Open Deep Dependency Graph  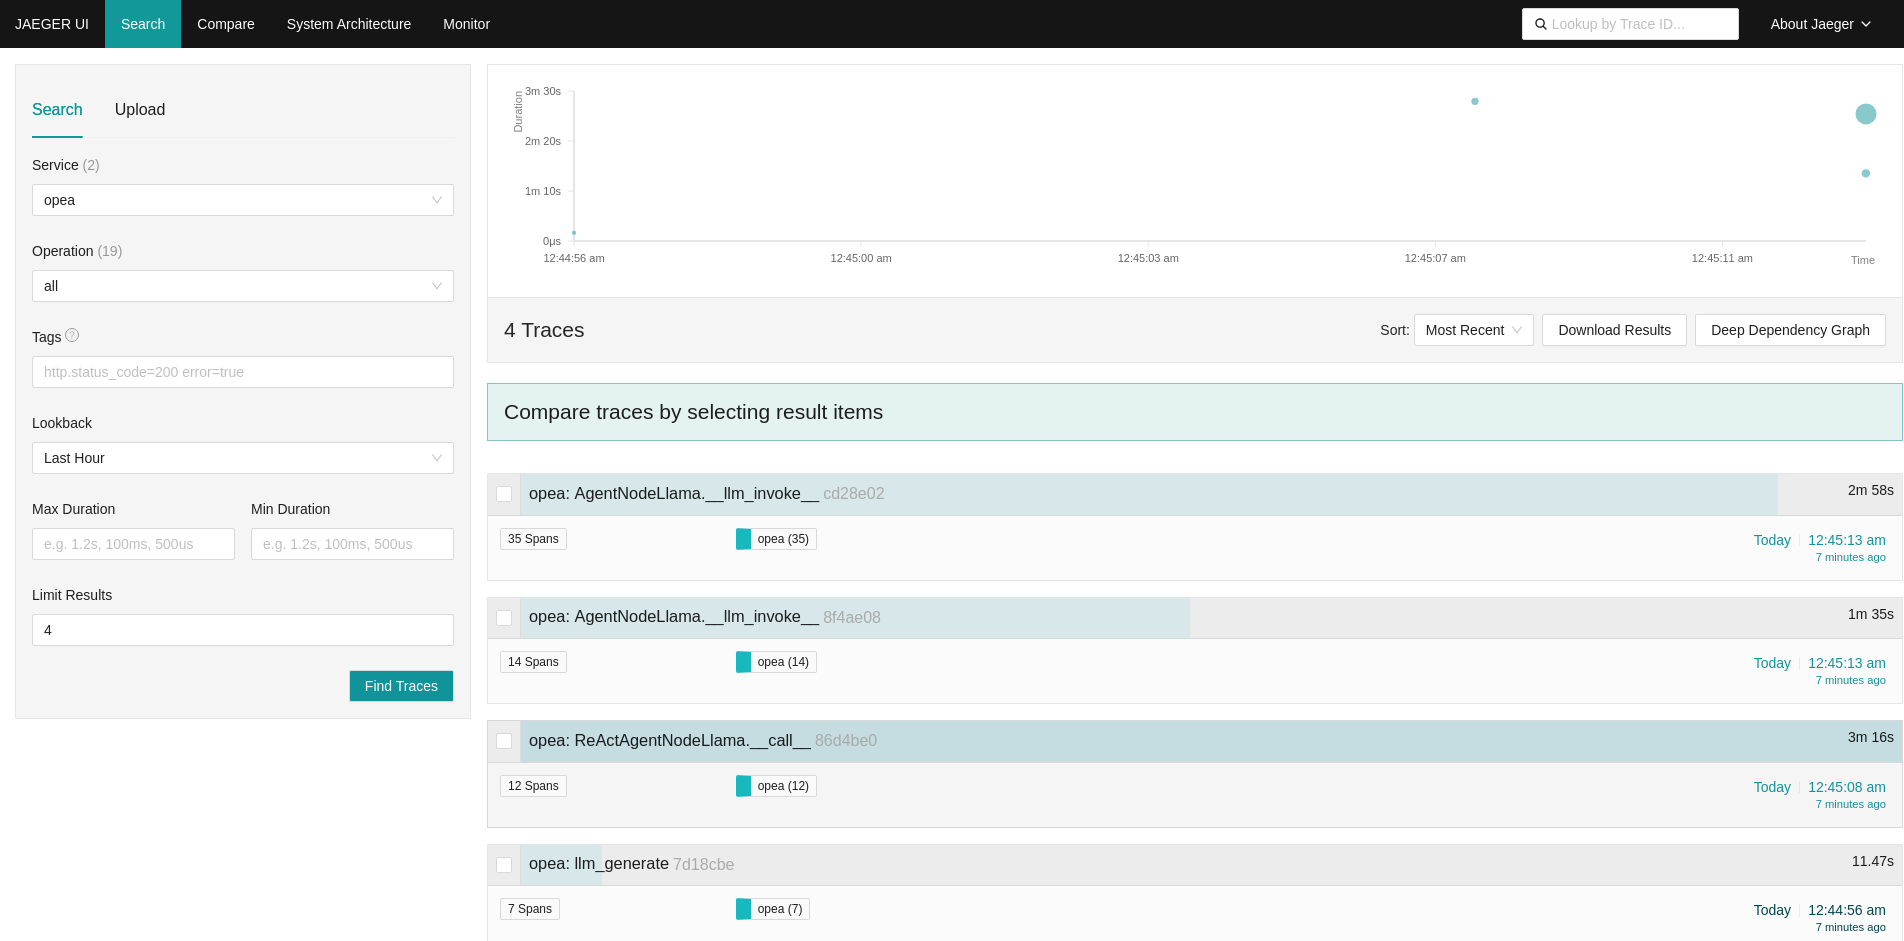tap(1790, 330)
